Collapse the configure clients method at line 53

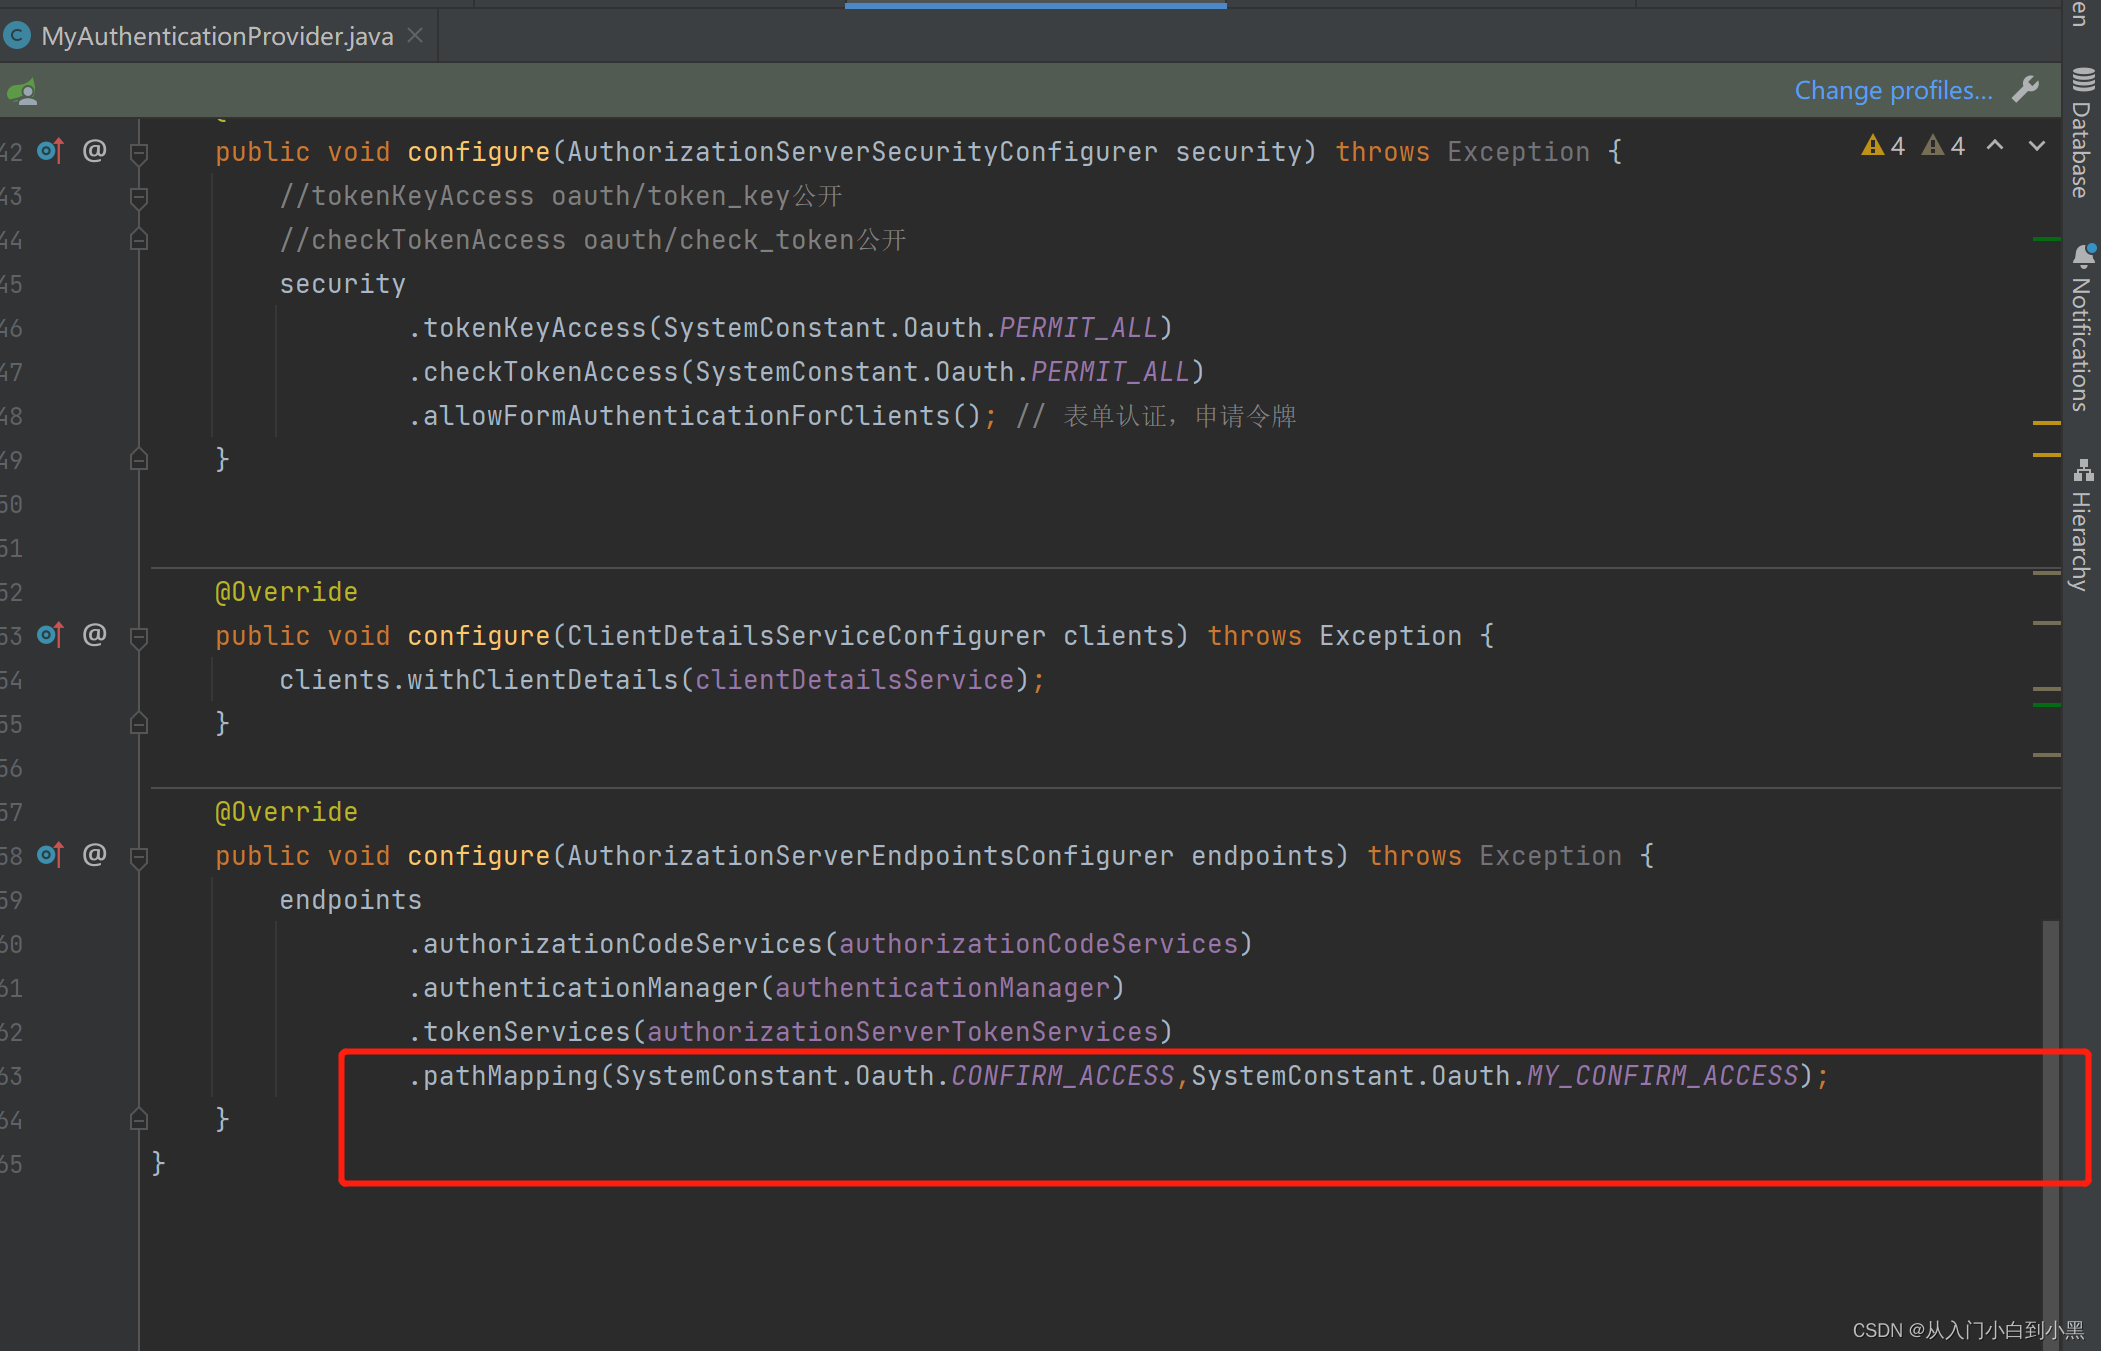(x=139, y=637)
